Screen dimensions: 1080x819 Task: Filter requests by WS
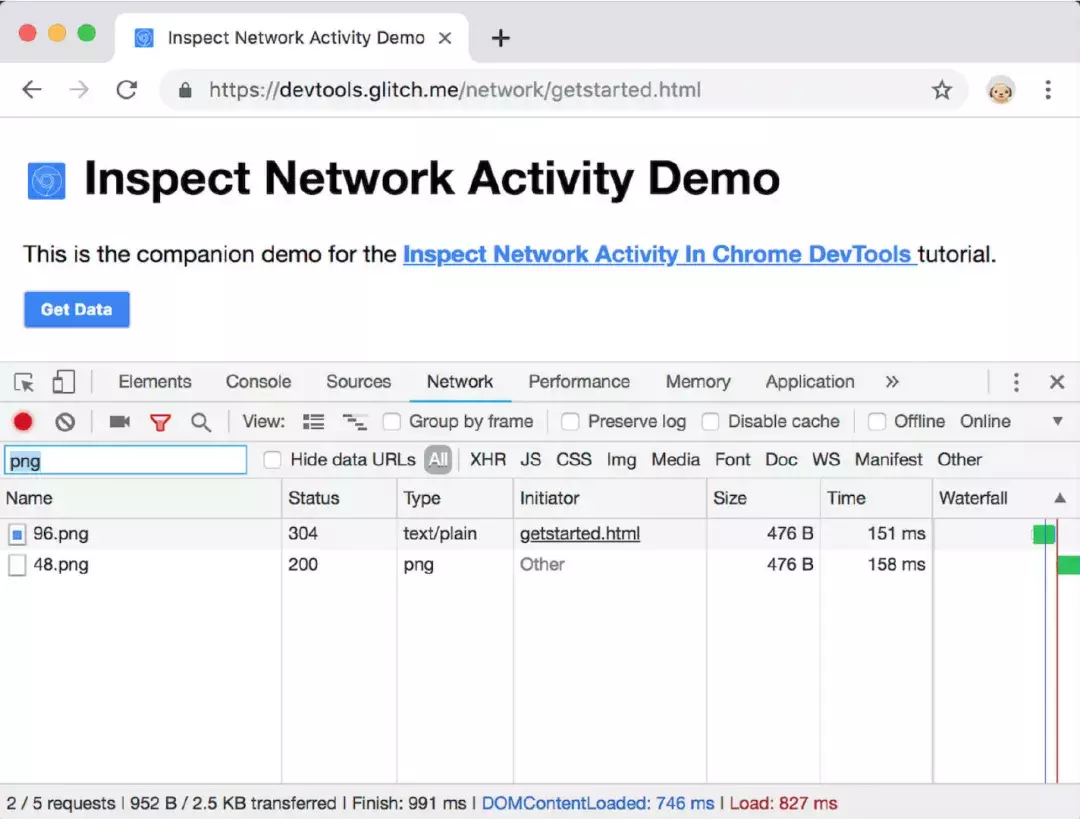click(x=826, y=459)
